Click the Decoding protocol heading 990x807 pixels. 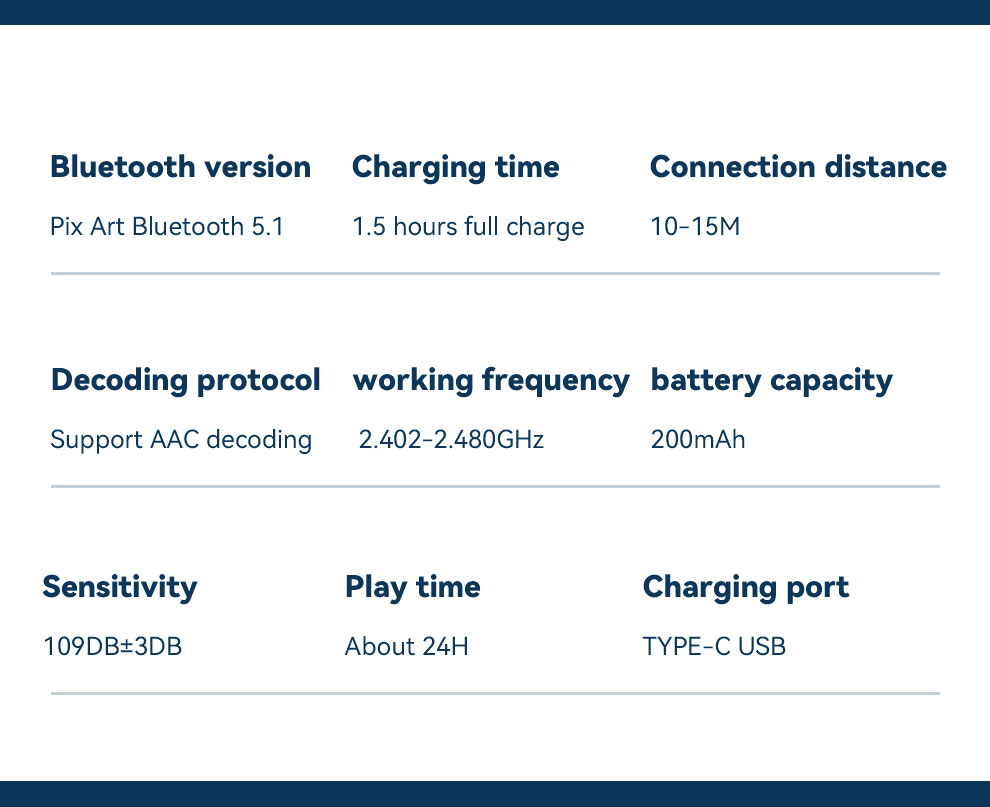186,381
